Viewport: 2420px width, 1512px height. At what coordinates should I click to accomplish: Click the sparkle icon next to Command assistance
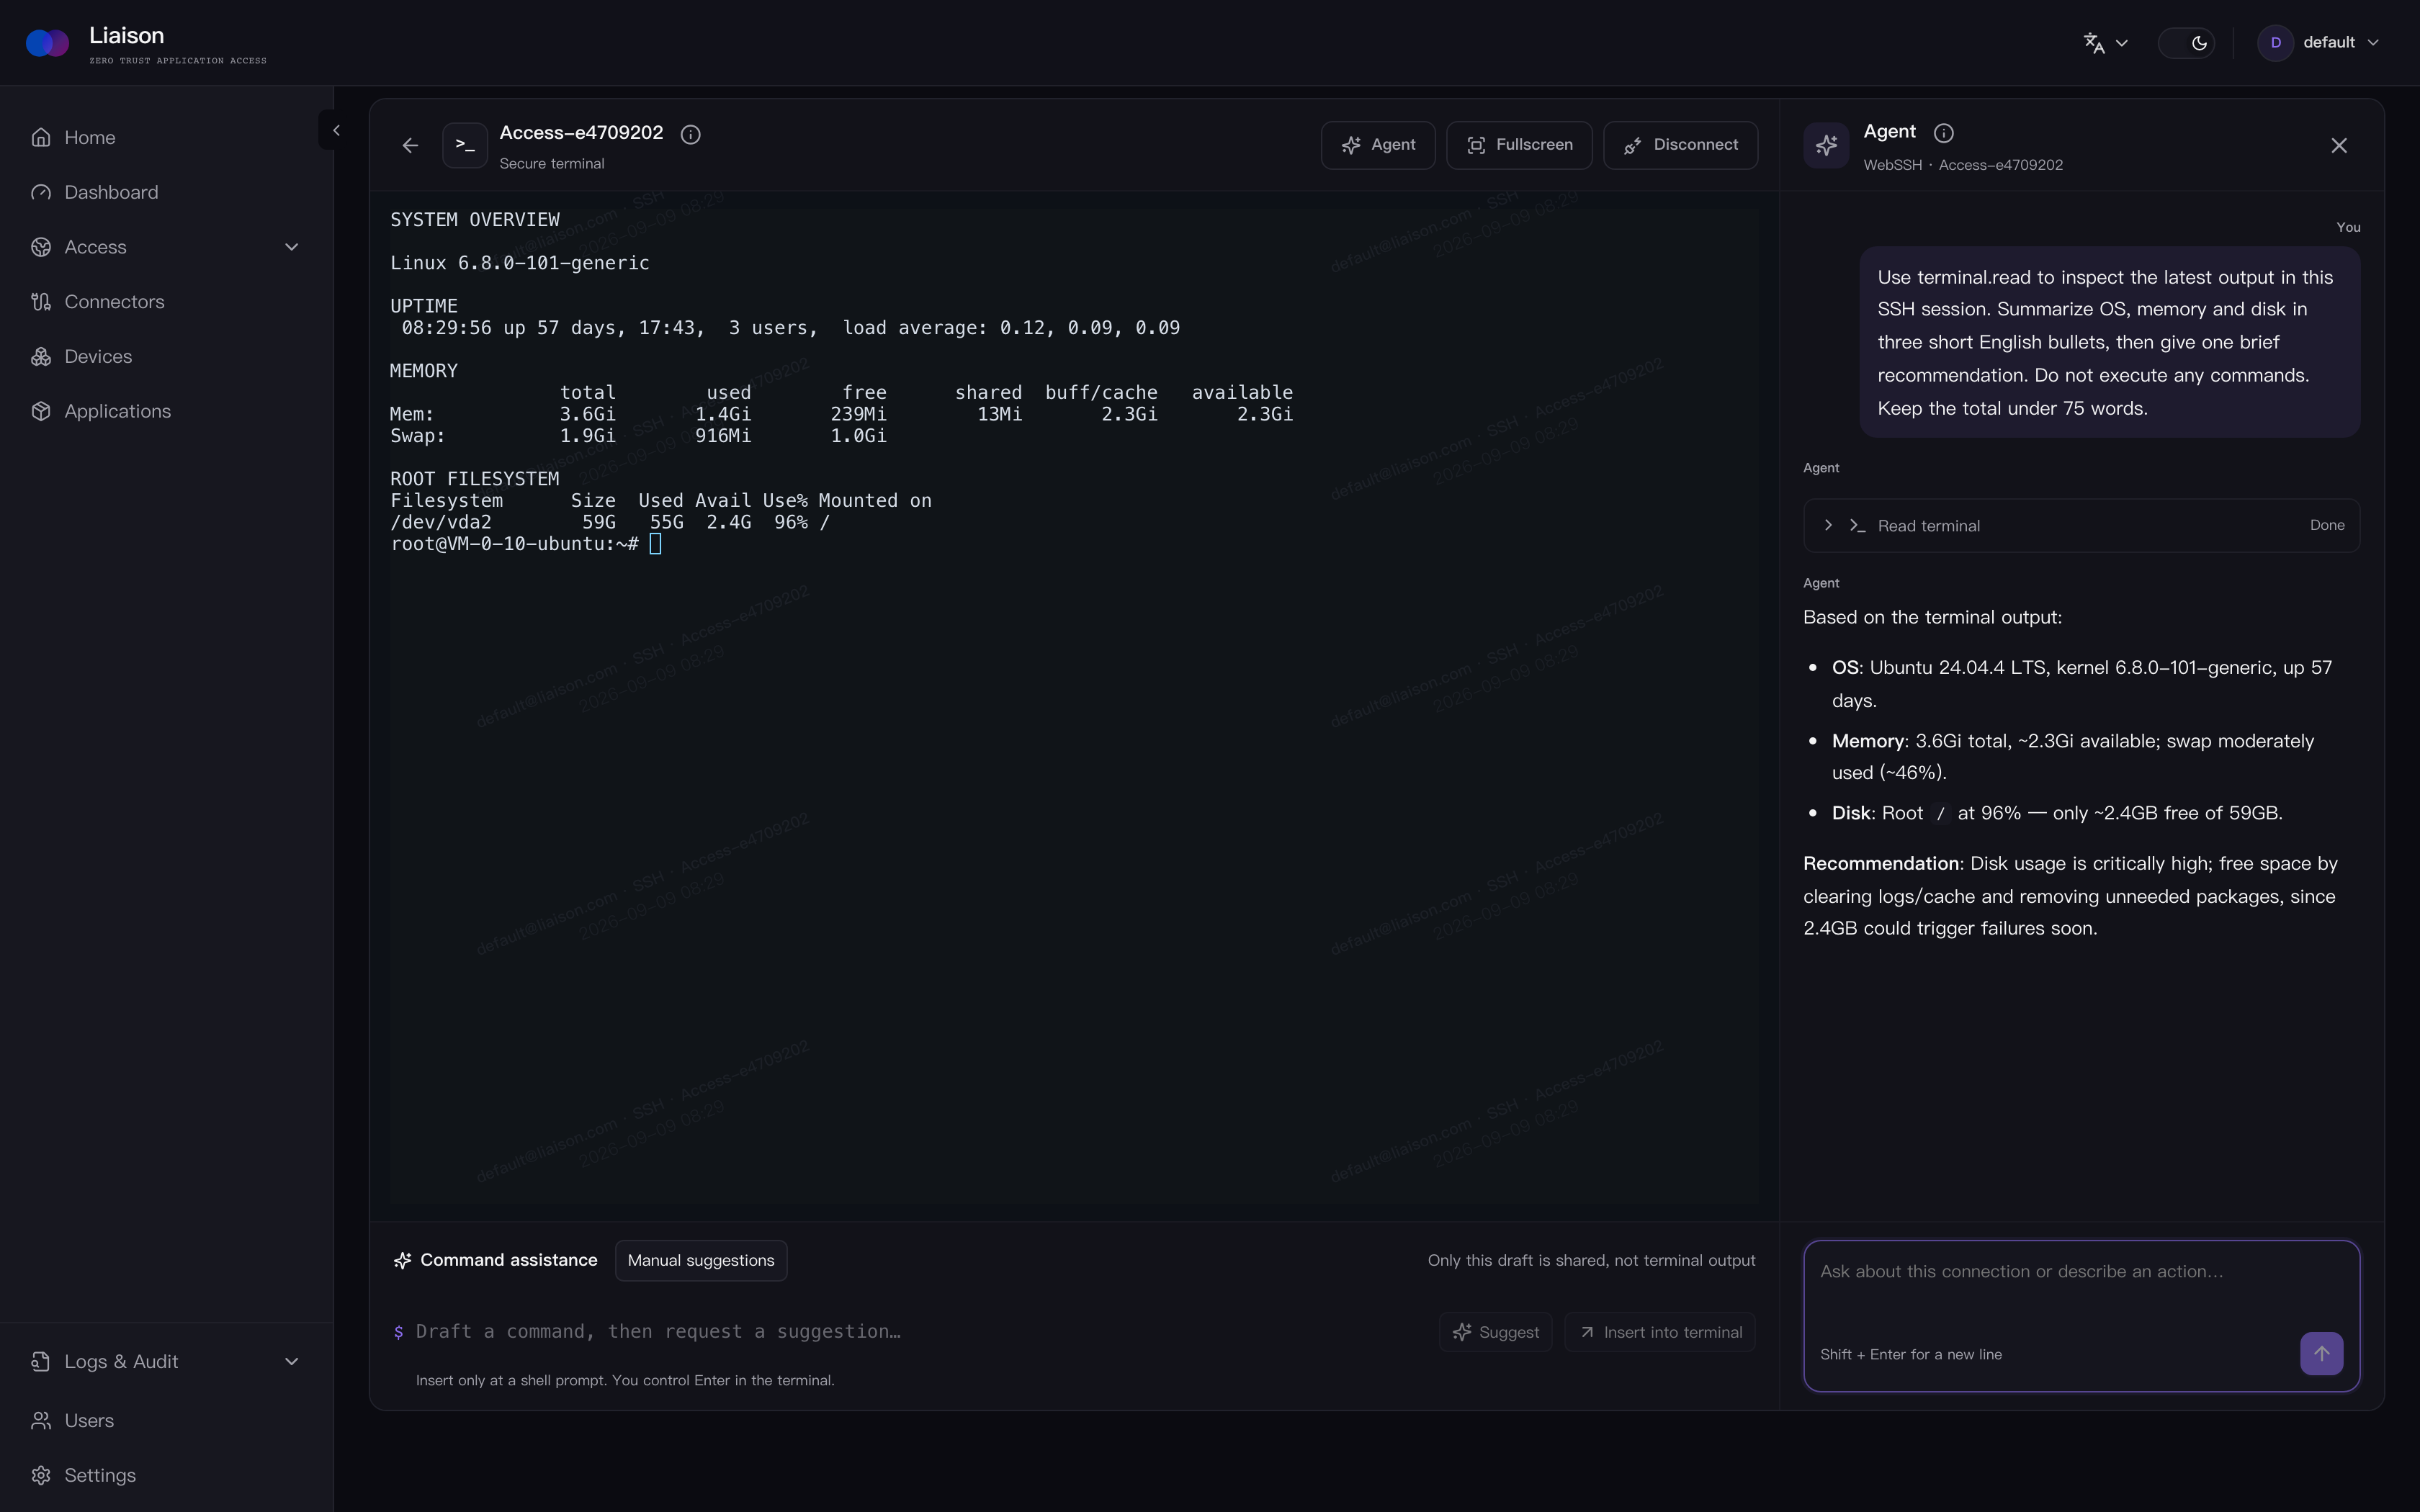point(402,1261)
